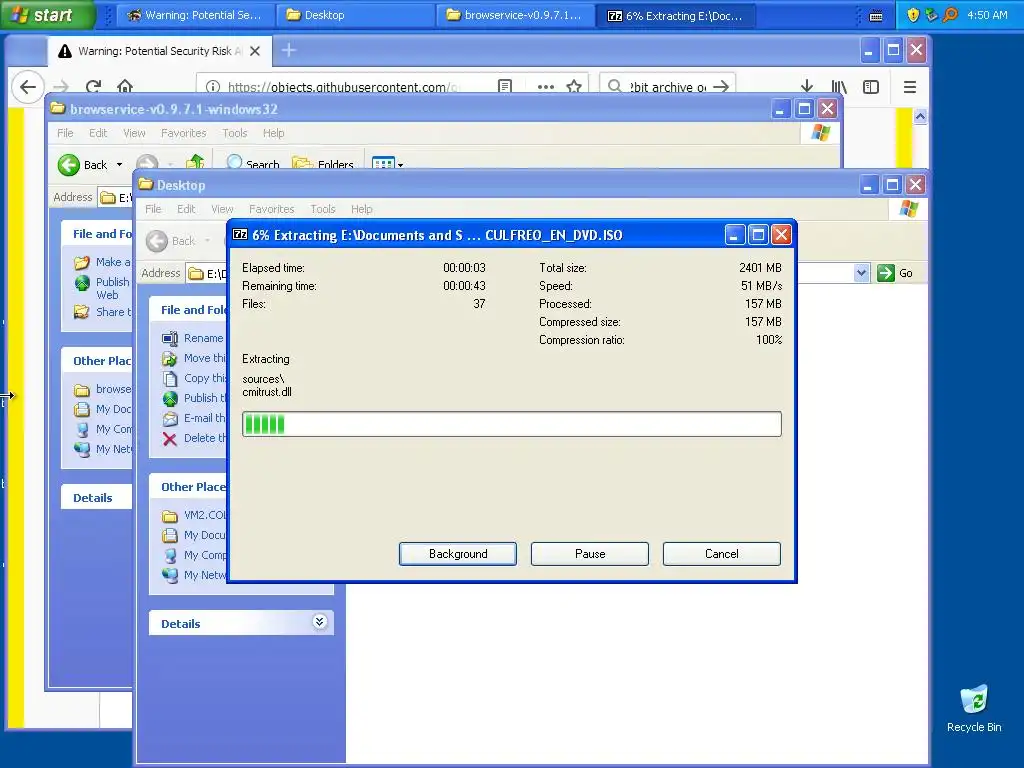The height and width of the screenshot is (768, 1024).
Task: Open the Recycle Bin icon
Action: click(974, 709)
